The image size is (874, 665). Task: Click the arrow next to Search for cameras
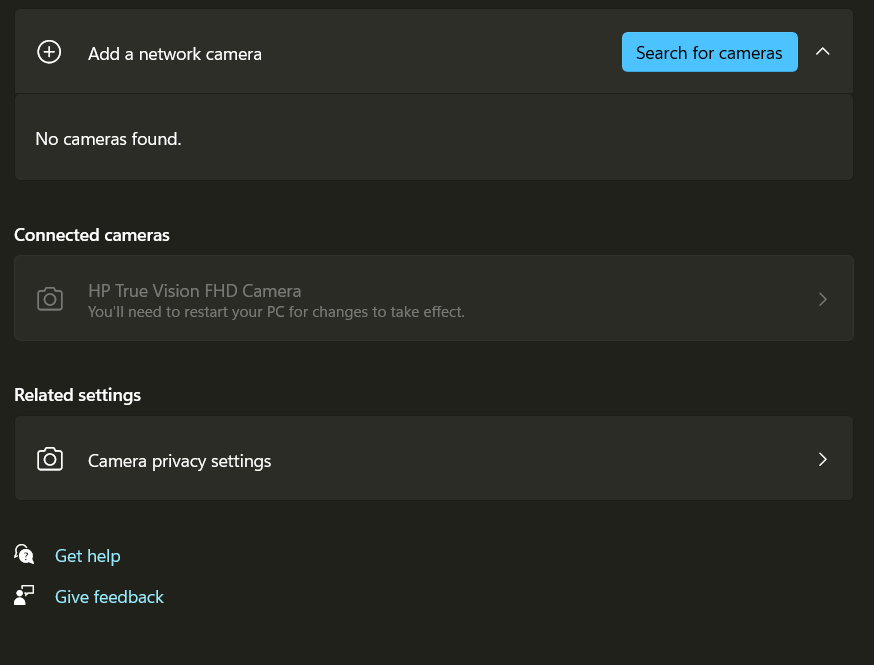point(822,51)
